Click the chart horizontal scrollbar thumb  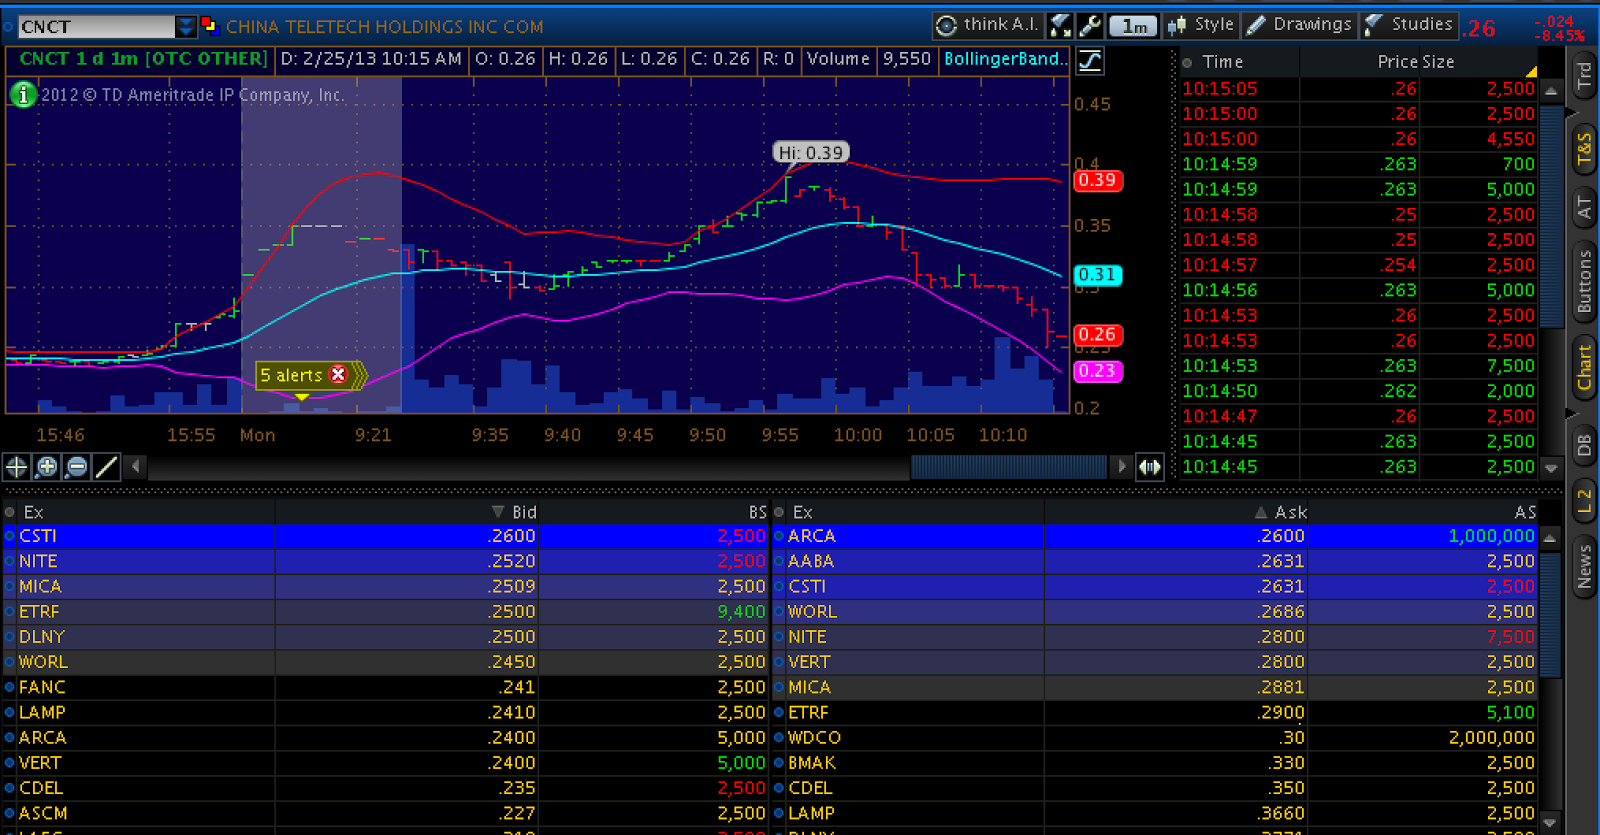1008,466
